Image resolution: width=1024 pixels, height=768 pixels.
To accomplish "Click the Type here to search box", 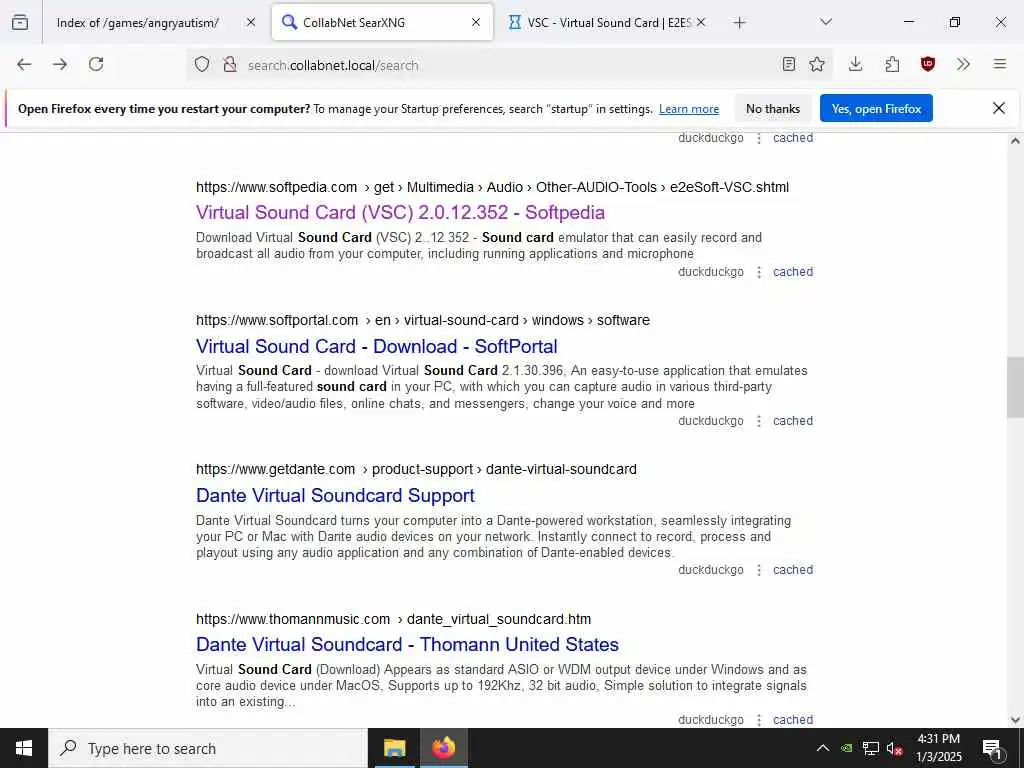I will (208, 748).
